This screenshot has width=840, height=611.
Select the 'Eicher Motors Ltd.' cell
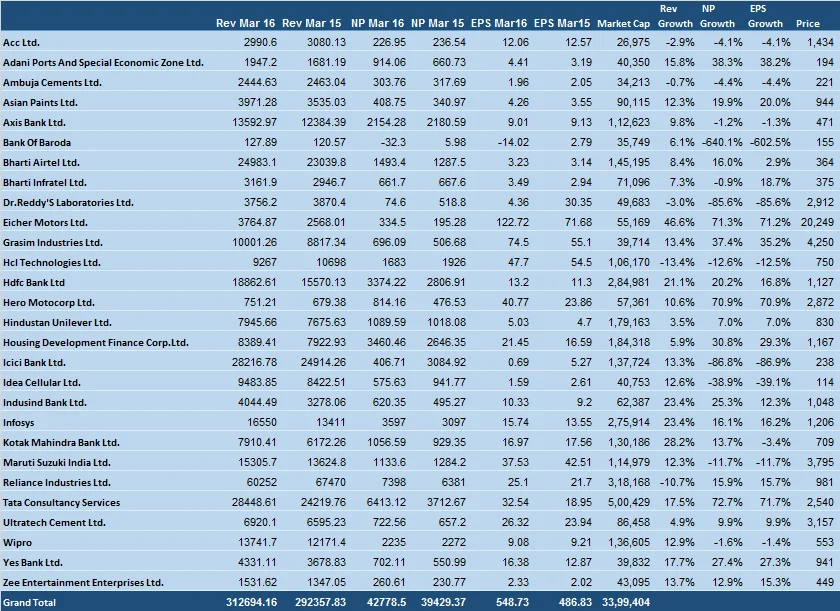[x=45, y=222]
